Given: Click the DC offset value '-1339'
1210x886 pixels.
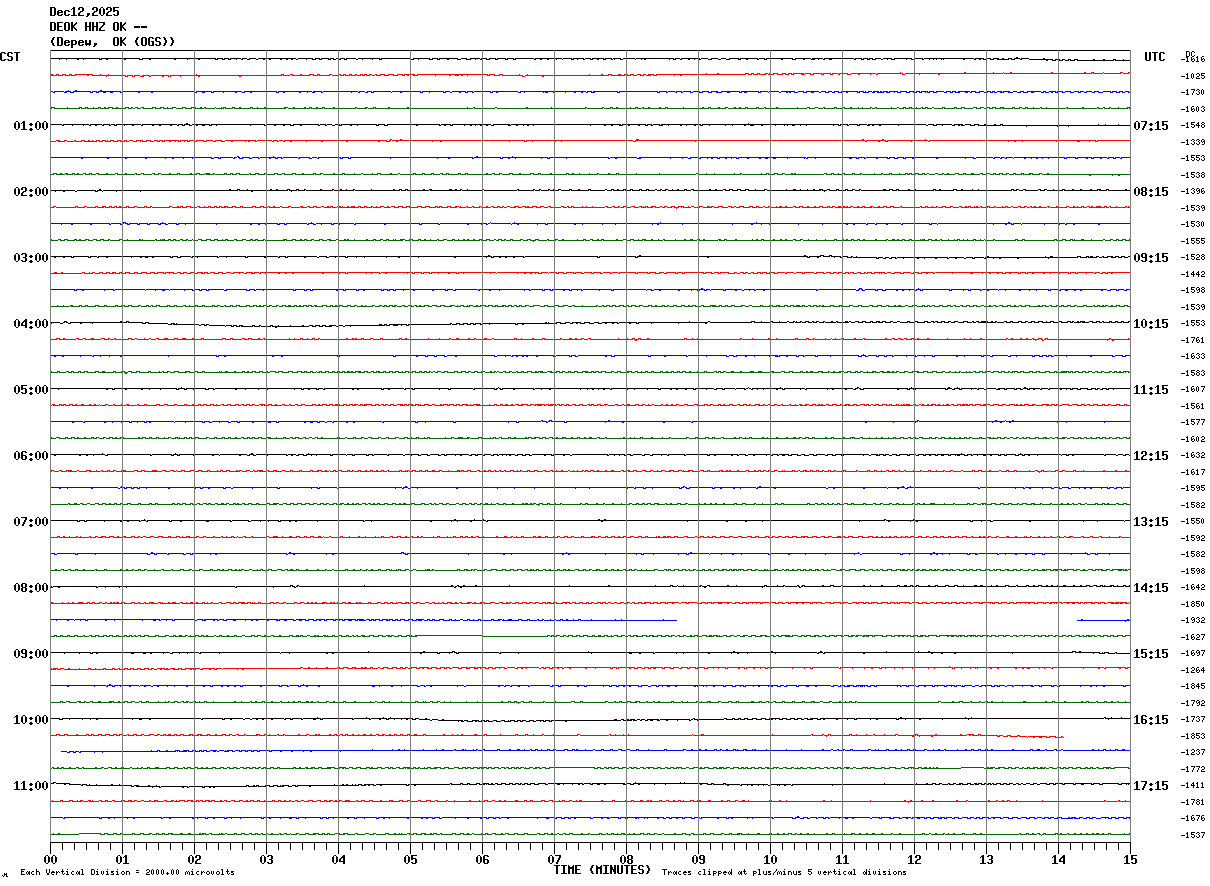Looking at the screenshot, I should (x=1193, y=142).
